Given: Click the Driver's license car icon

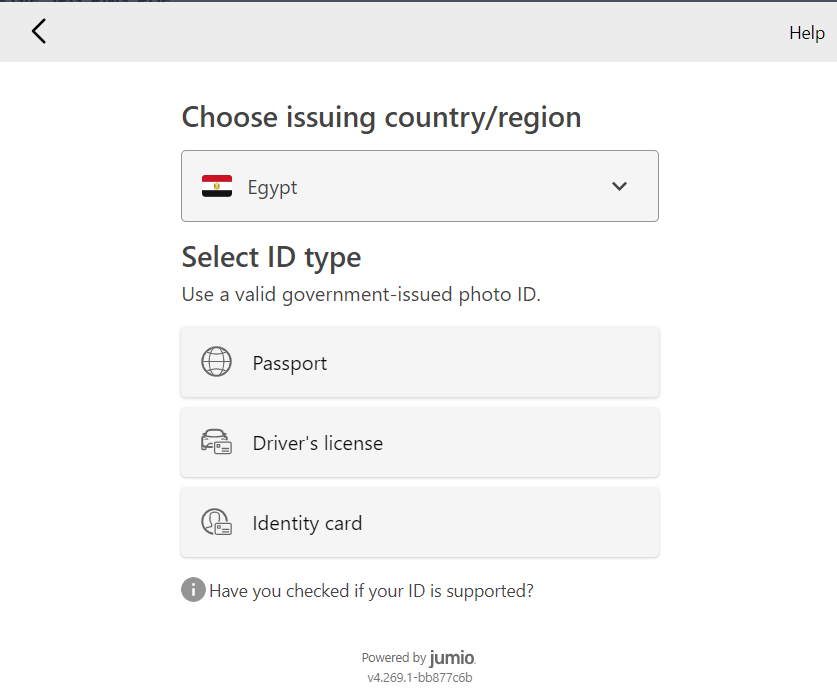Looking at the screenshot, I should click(x=216, y=442).
